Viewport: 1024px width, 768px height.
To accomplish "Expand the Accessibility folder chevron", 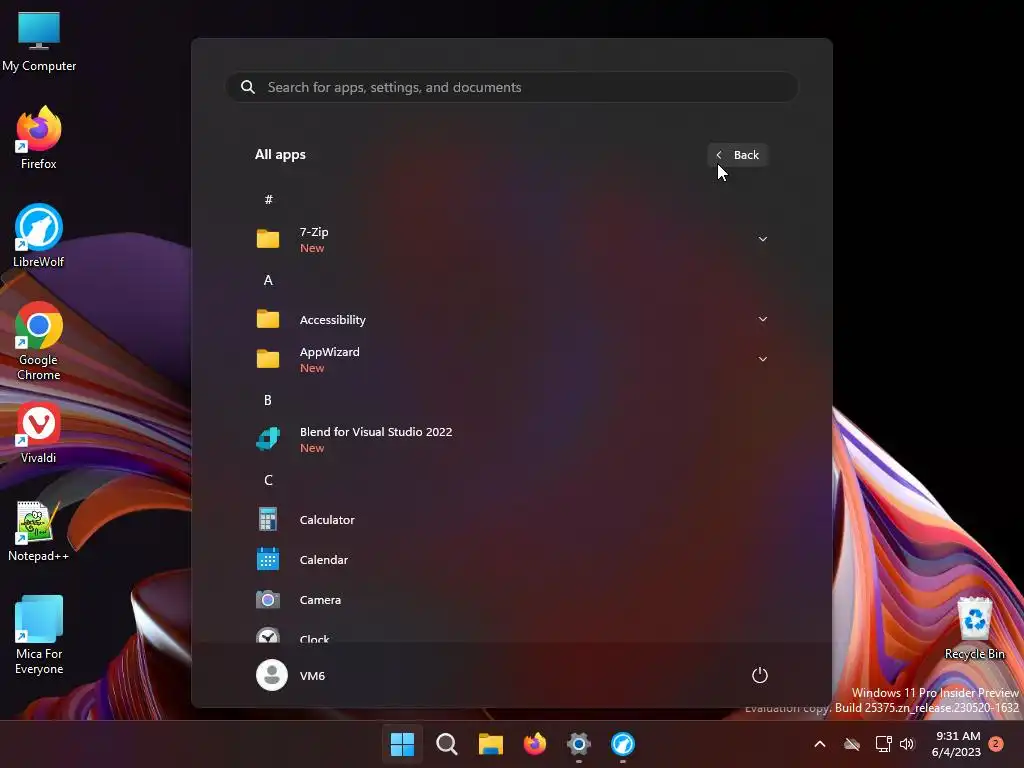I will coord(763,319).
